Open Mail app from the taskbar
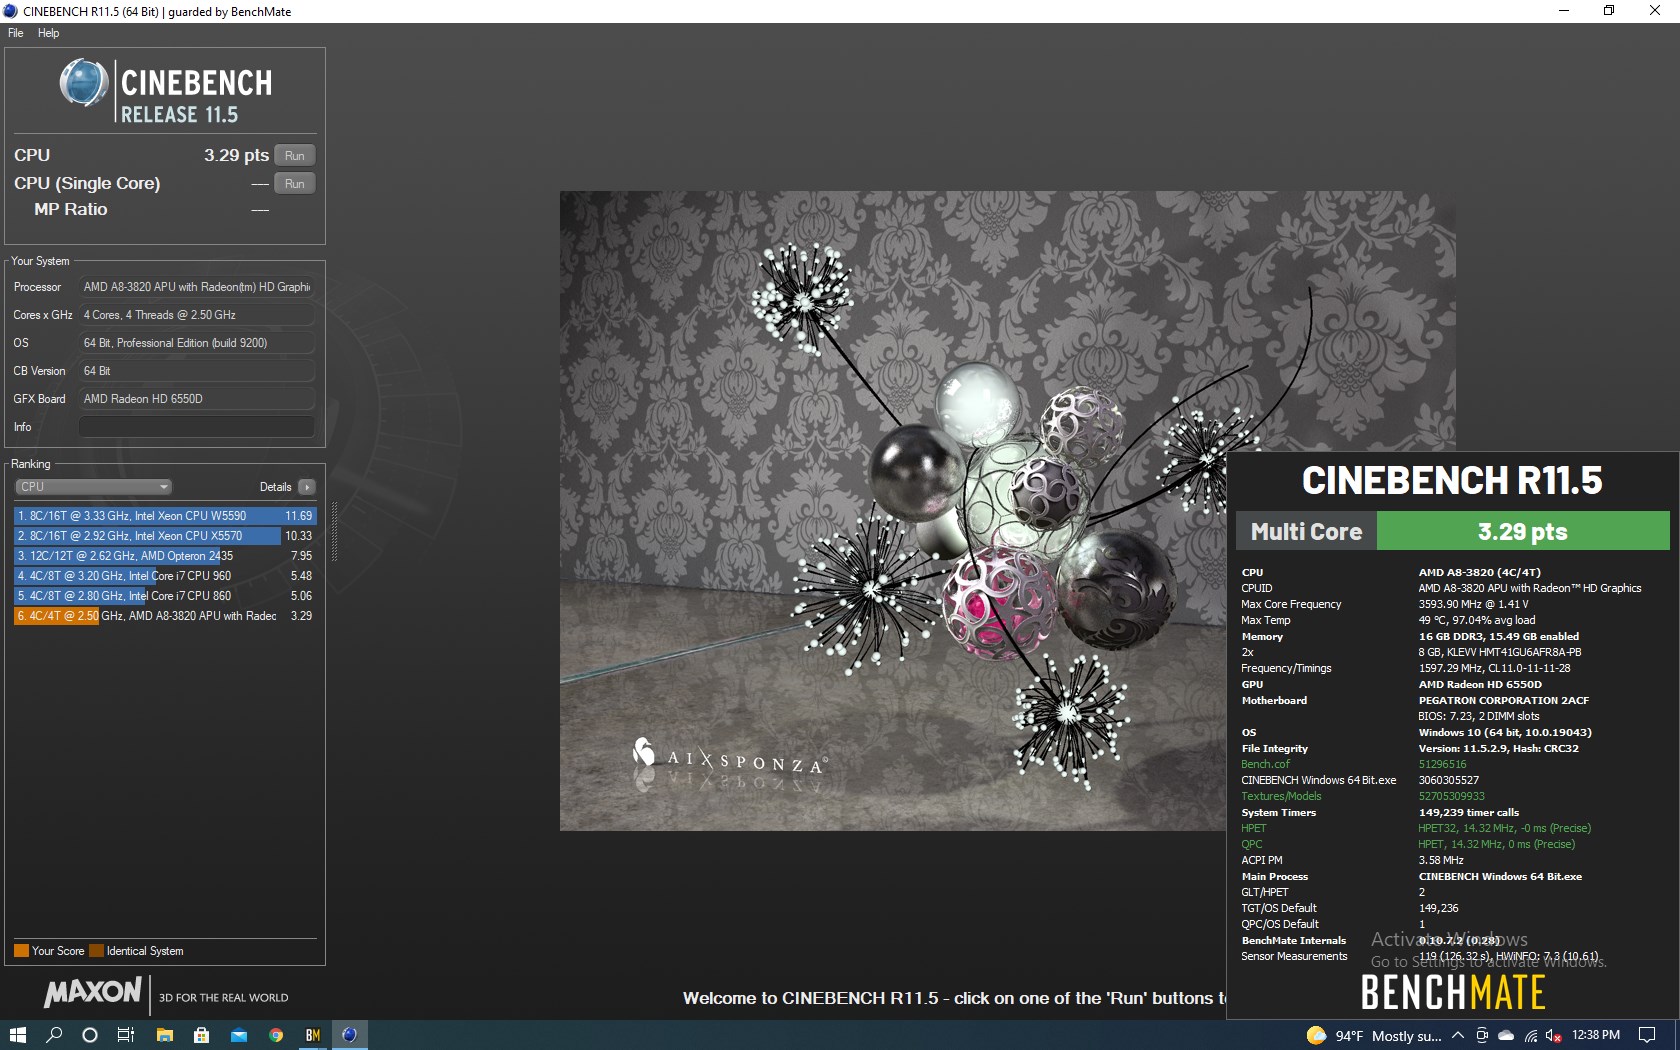This screenshot has height=1050, width=1680. pyautogui.click(x=238, y=1035)
